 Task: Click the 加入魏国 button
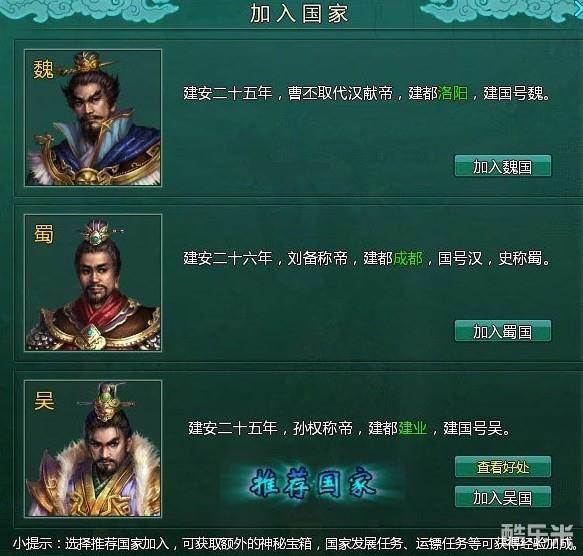pyautogui.click(x=503, y=166)
